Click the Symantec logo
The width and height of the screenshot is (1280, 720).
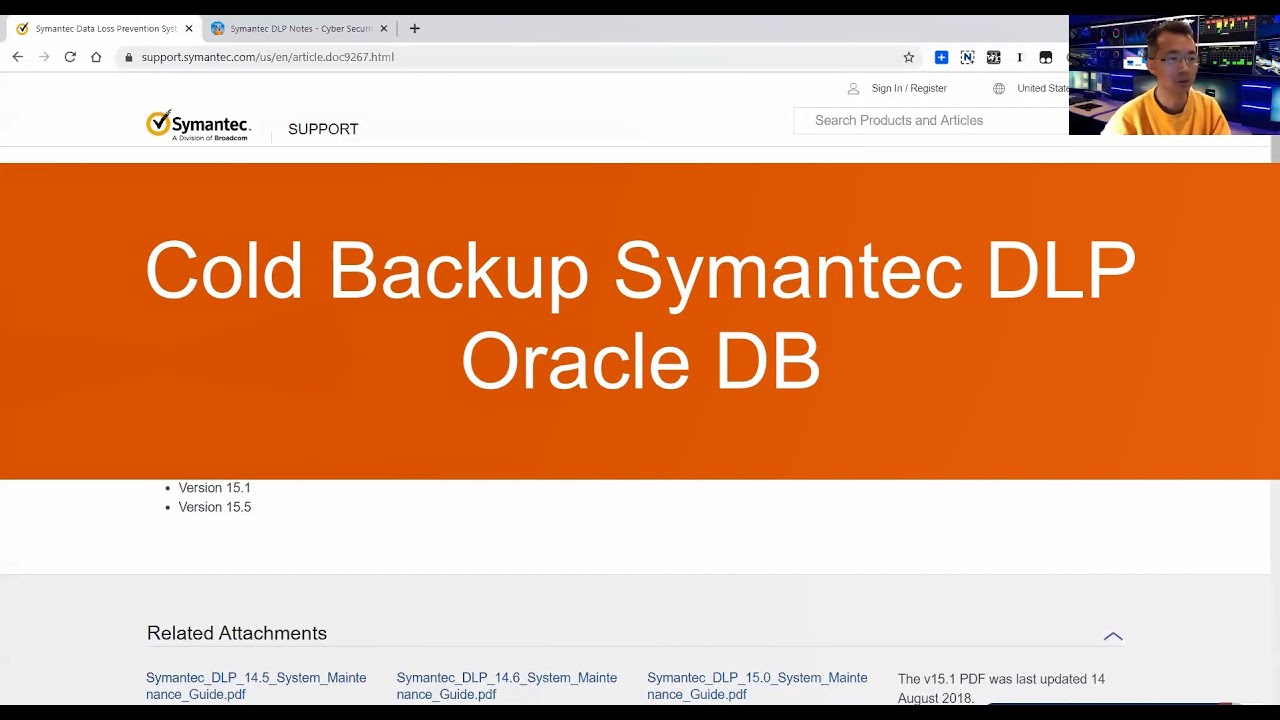click(x=198, y=125)
